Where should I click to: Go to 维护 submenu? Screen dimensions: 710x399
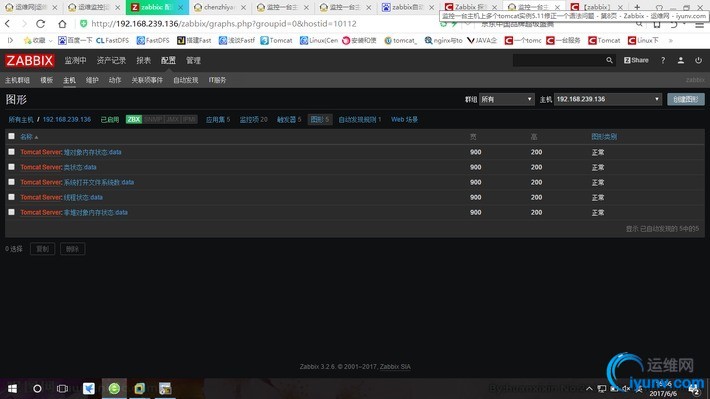coord(92,80)
